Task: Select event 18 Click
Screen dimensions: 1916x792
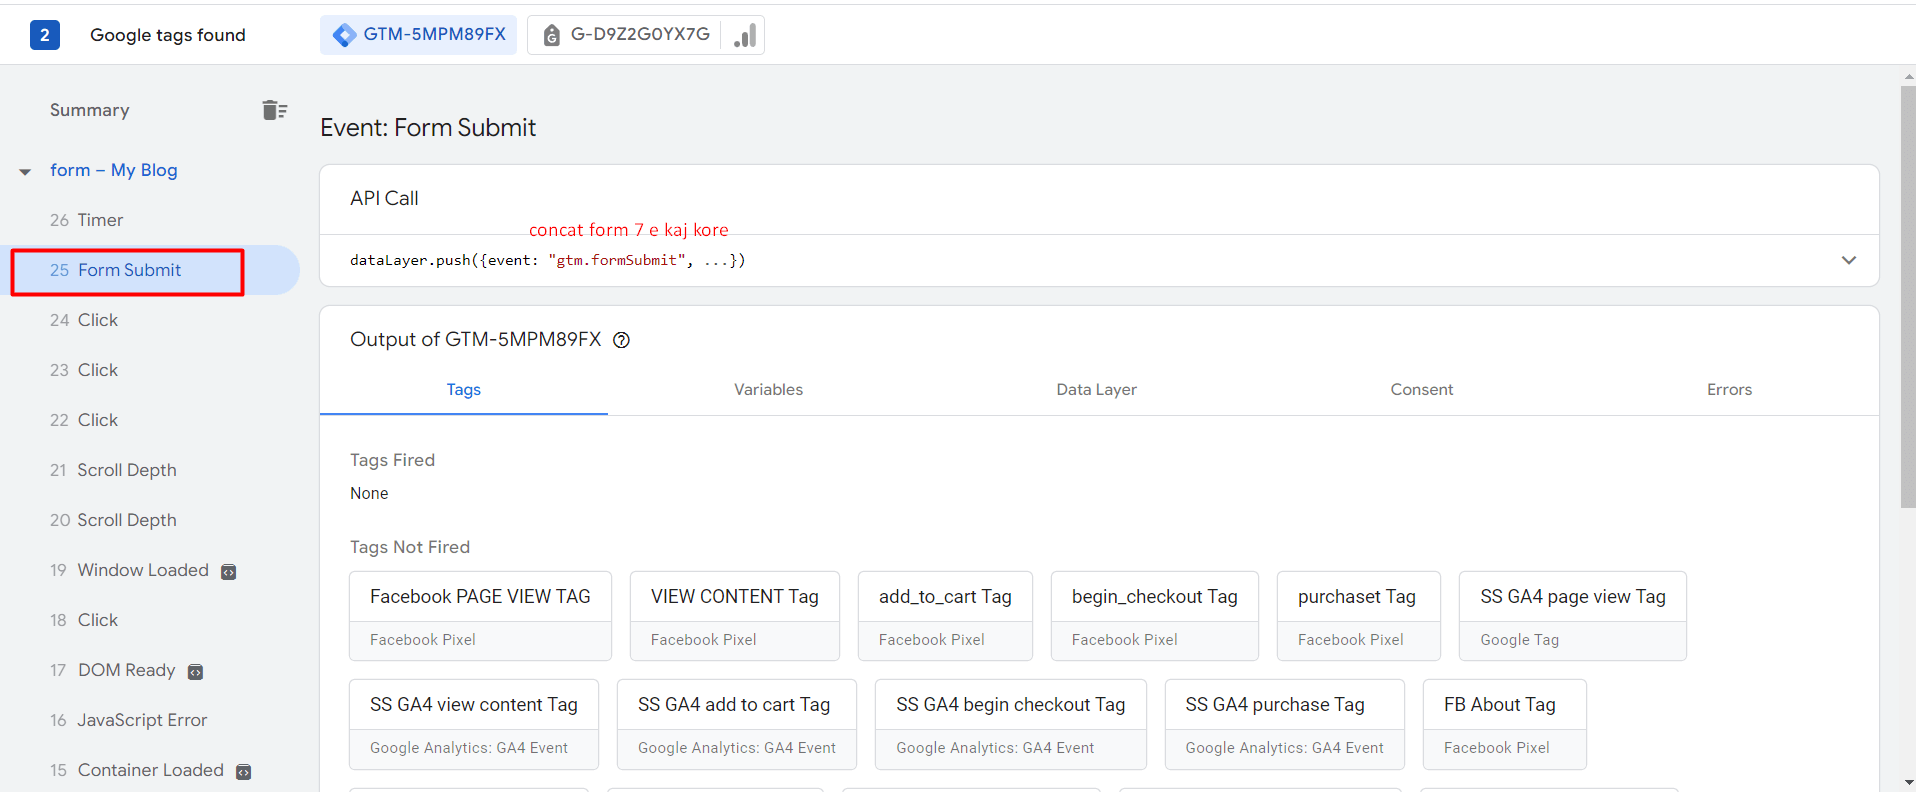Action: coord(84,620)
